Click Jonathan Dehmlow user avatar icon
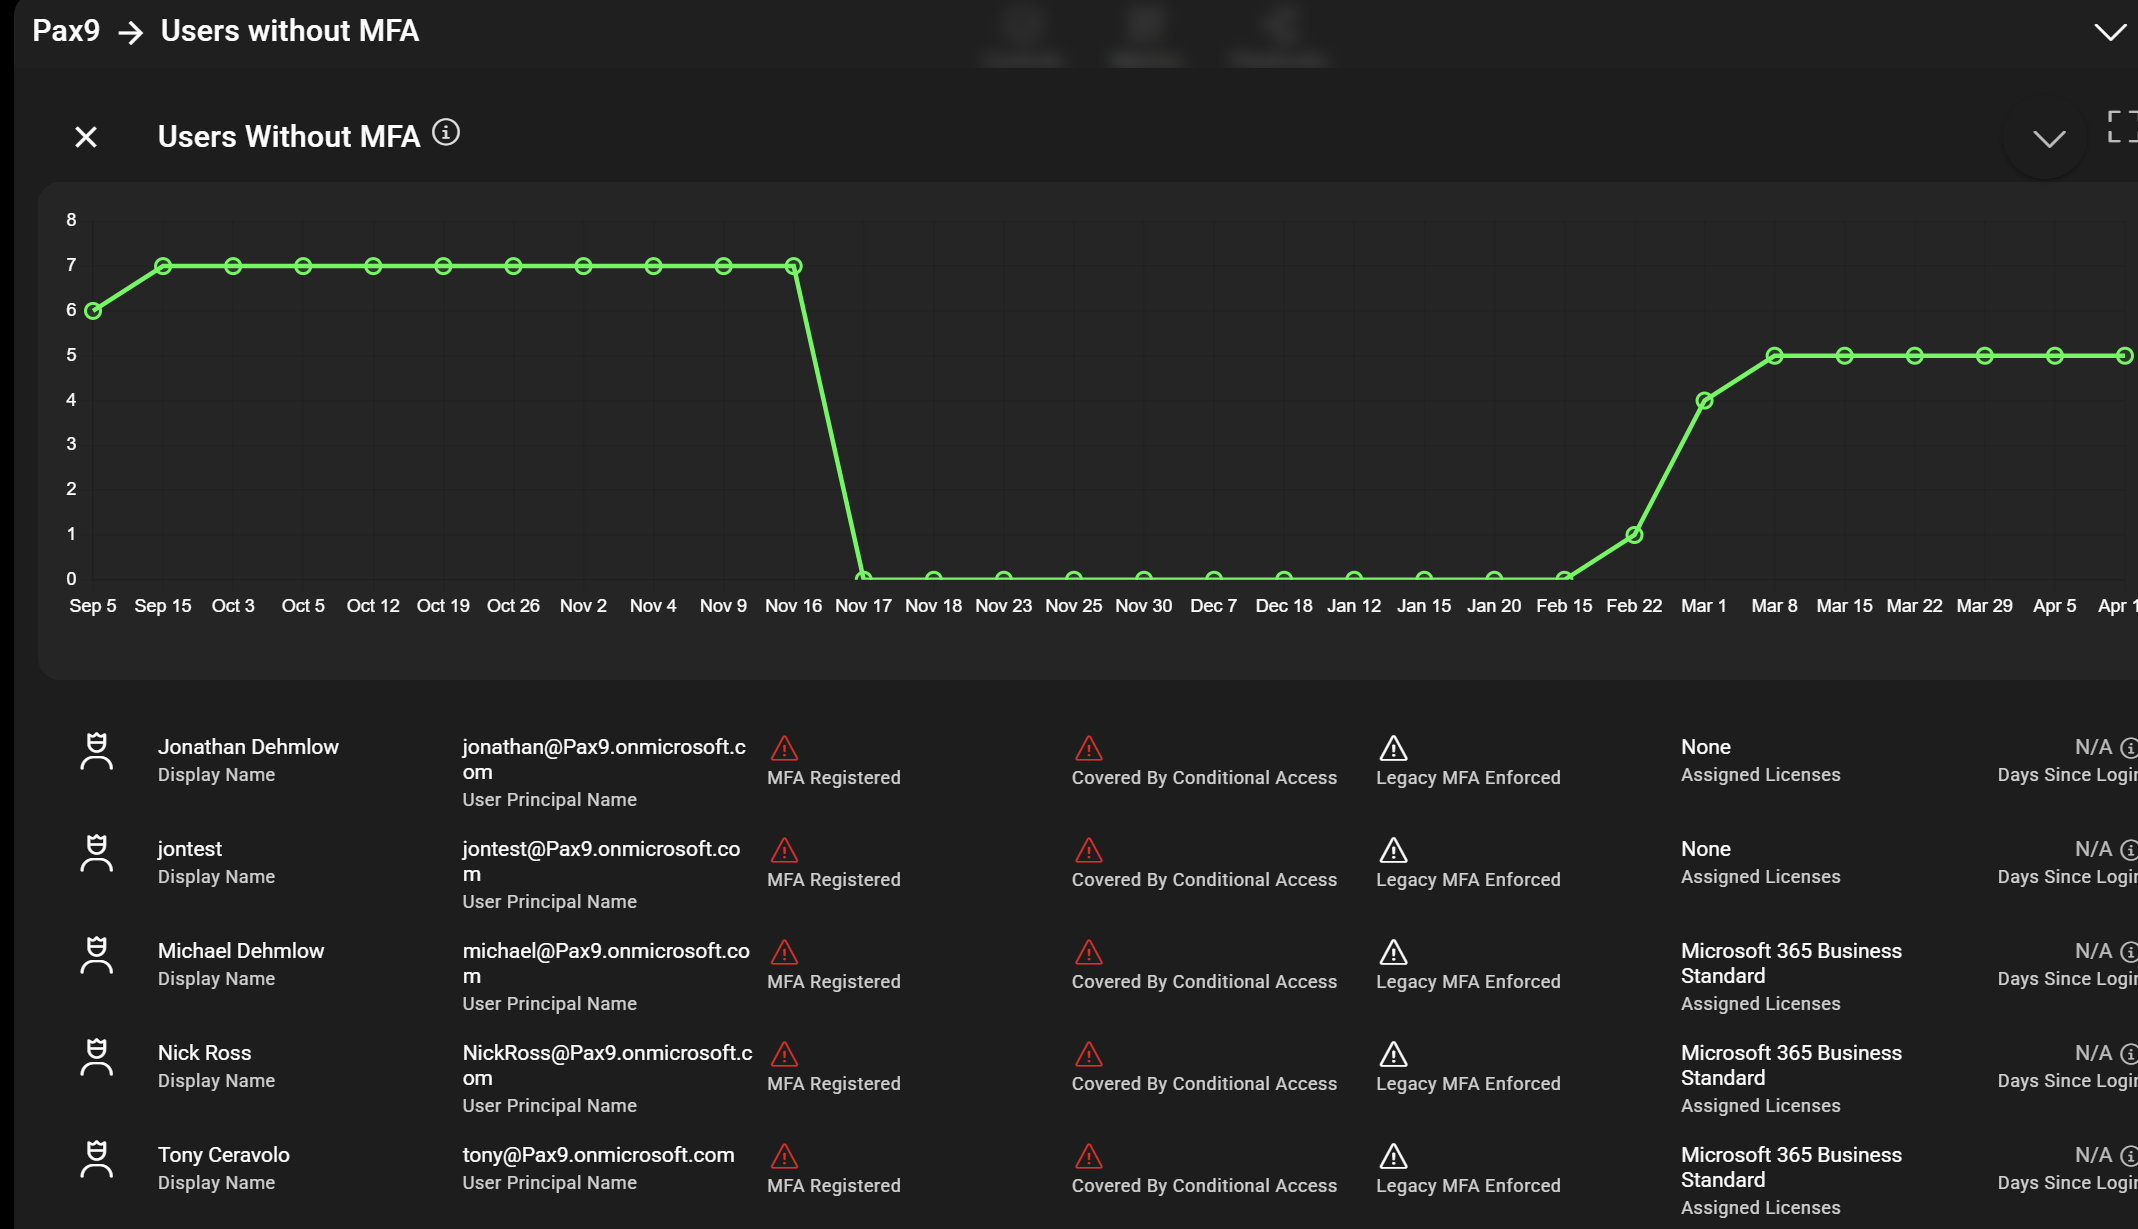The image size is (2138, 1229). [96, 751]
